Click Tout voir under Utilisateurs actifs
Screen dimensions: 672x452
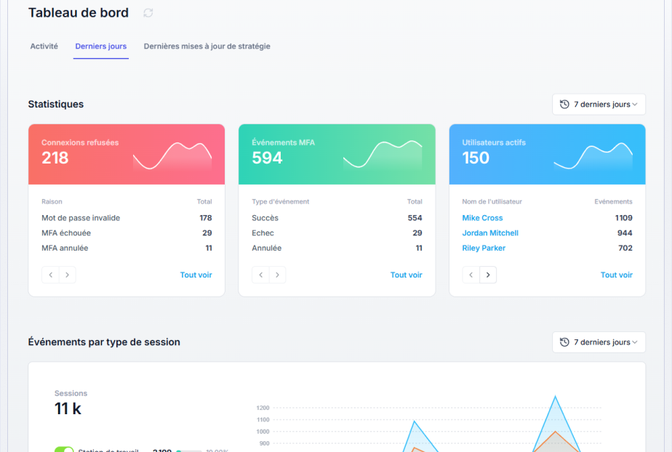[616, 275]
